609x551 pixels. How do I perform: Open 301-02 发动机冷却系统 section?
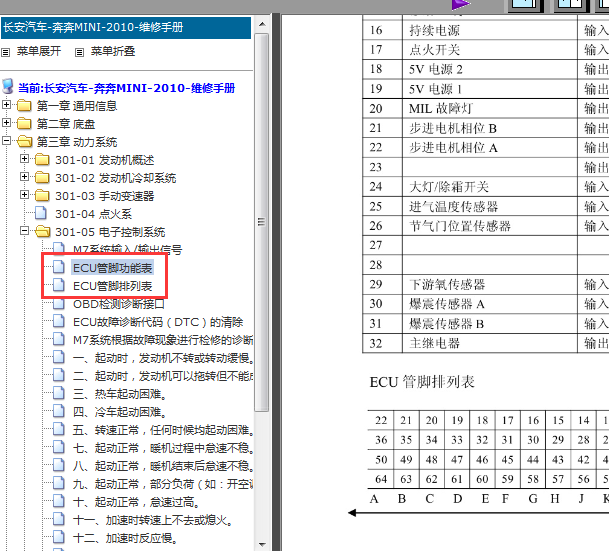(115, 178)
